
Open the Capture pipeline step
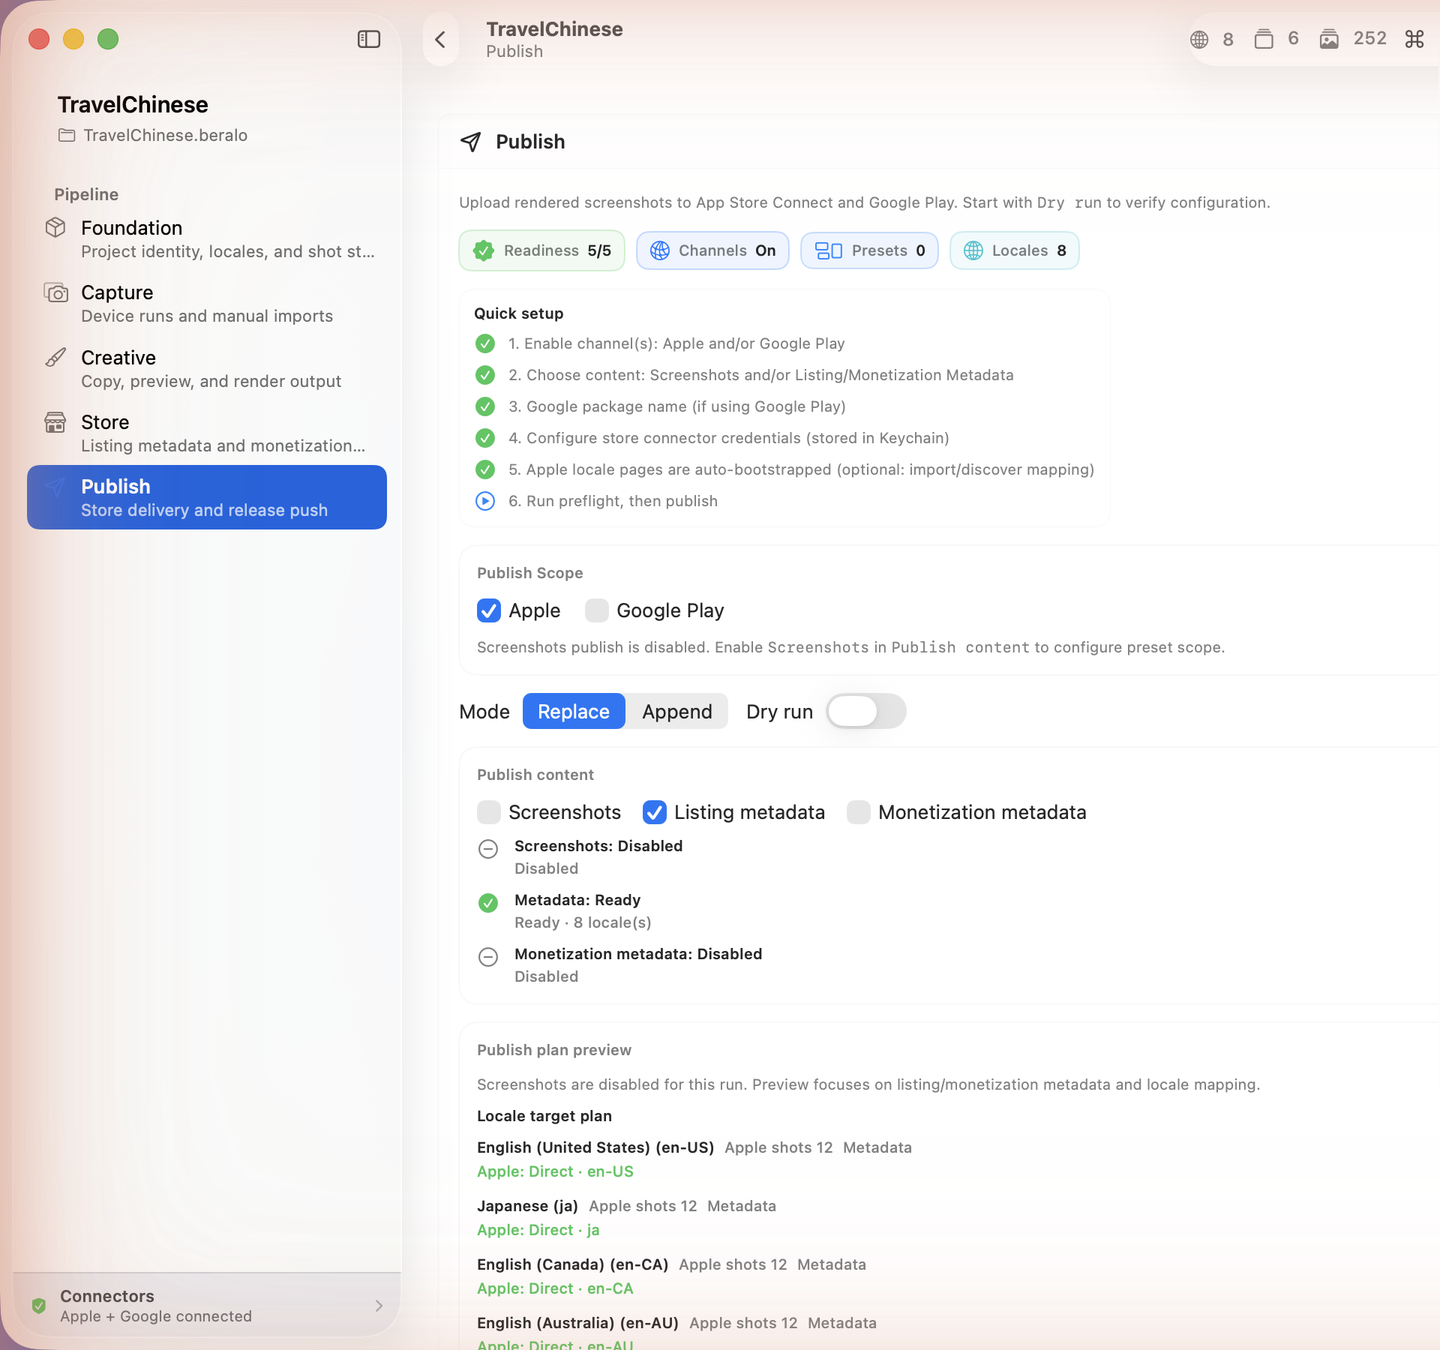coord(207,303)
